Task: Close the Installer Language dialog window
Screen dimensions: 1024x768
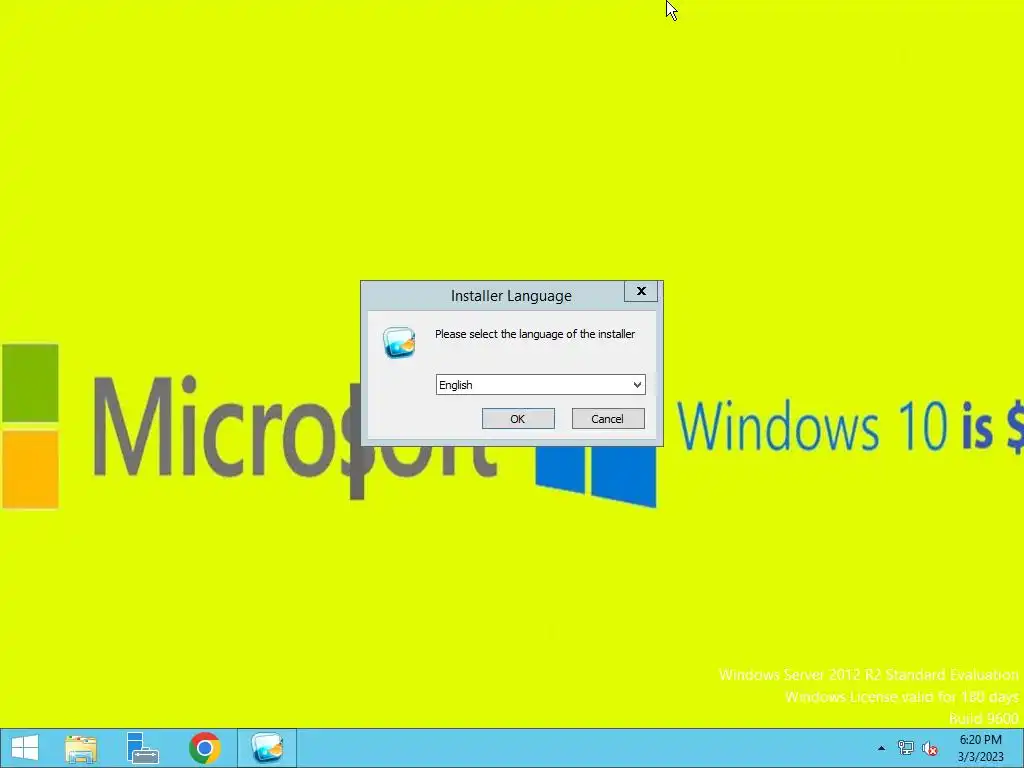Action: (x=641, y=291)
